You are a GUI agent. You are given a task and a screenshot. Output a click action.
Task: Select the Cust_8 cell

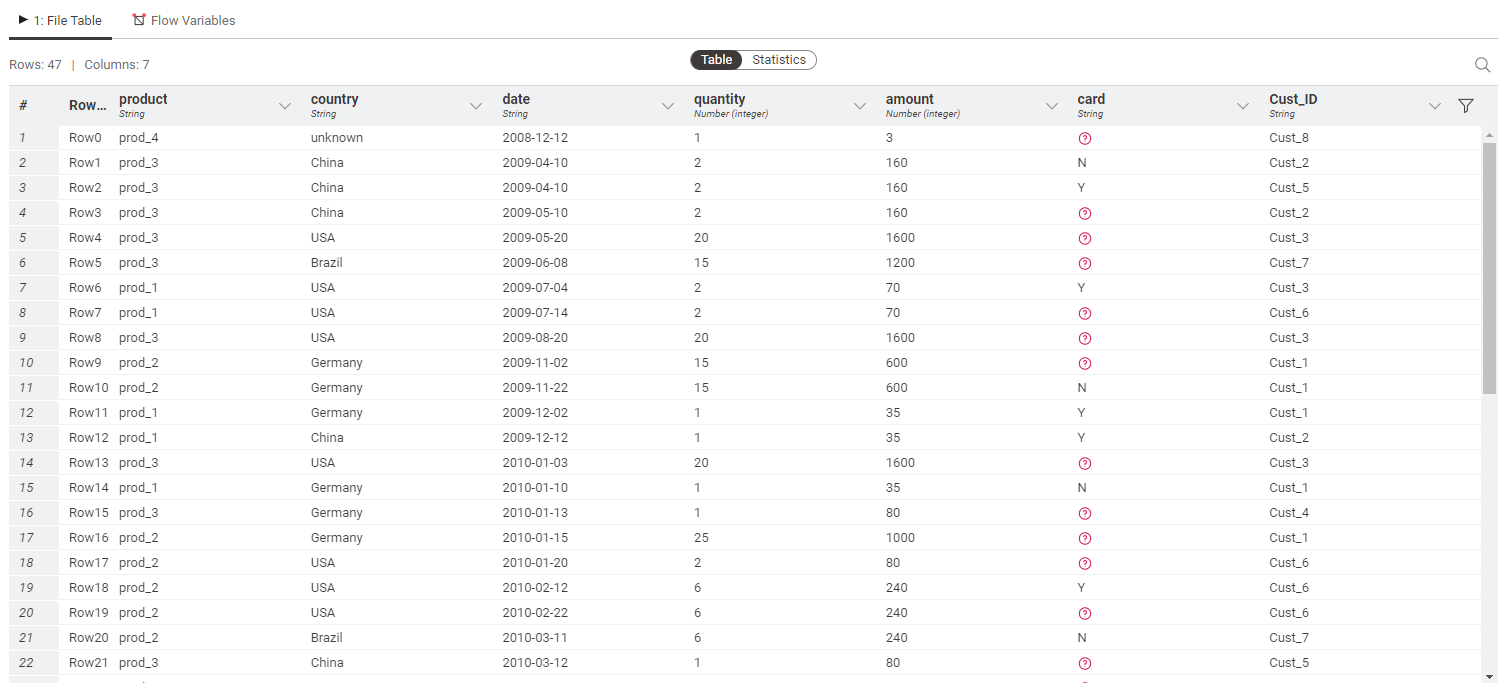[1289, 138]
